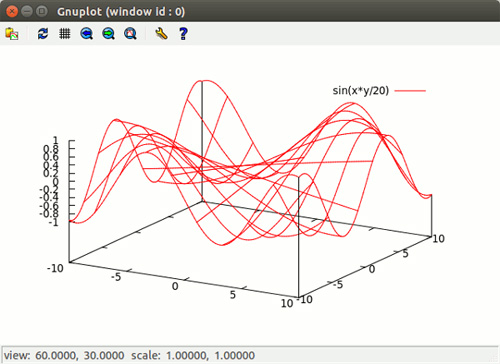Click the replot refresh icon

43,34
